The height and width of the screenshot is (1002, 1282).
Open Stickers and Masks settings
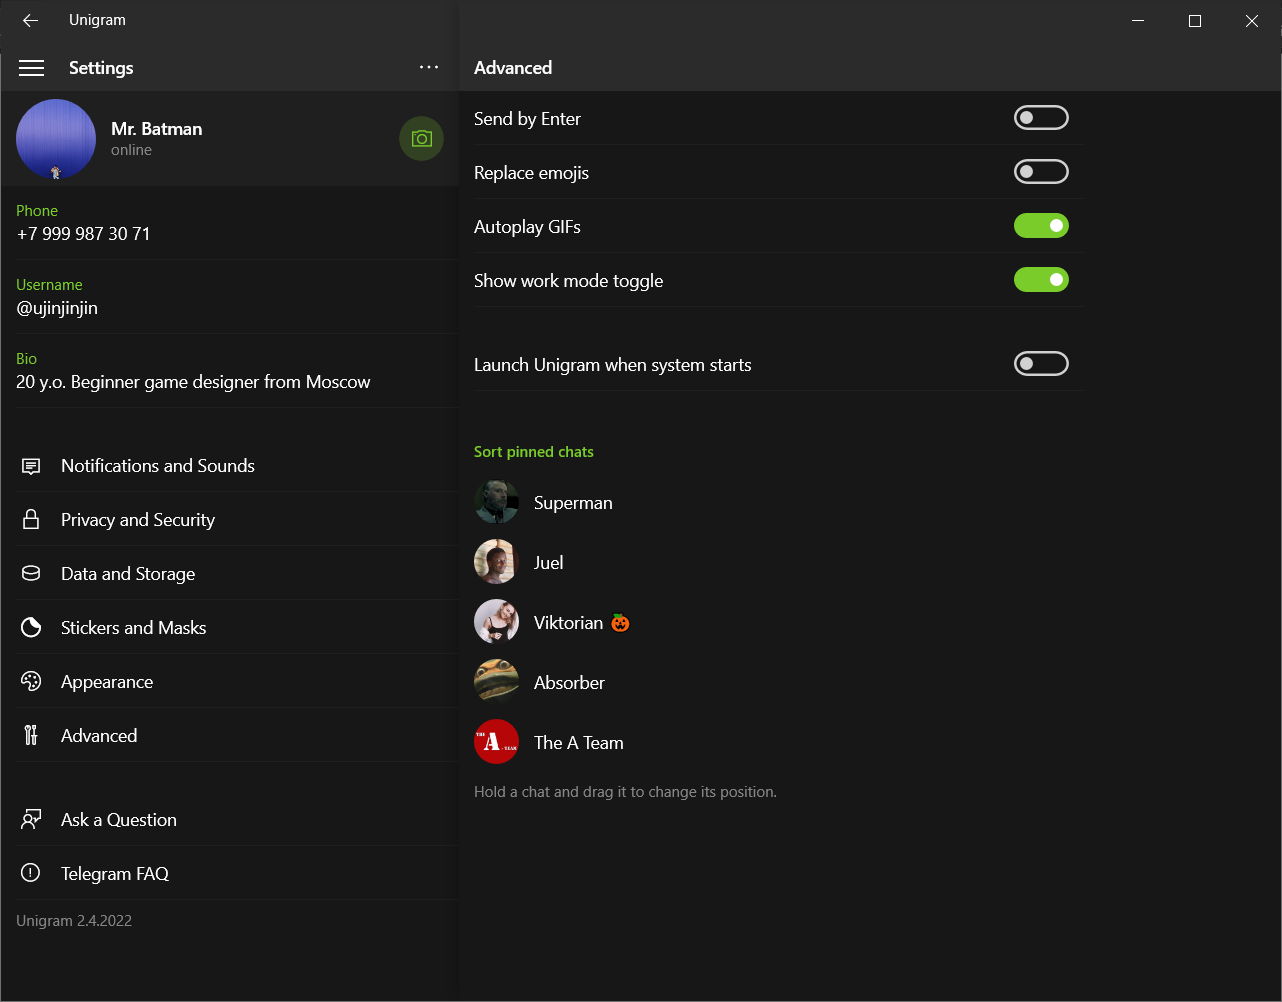coord(229,628)
